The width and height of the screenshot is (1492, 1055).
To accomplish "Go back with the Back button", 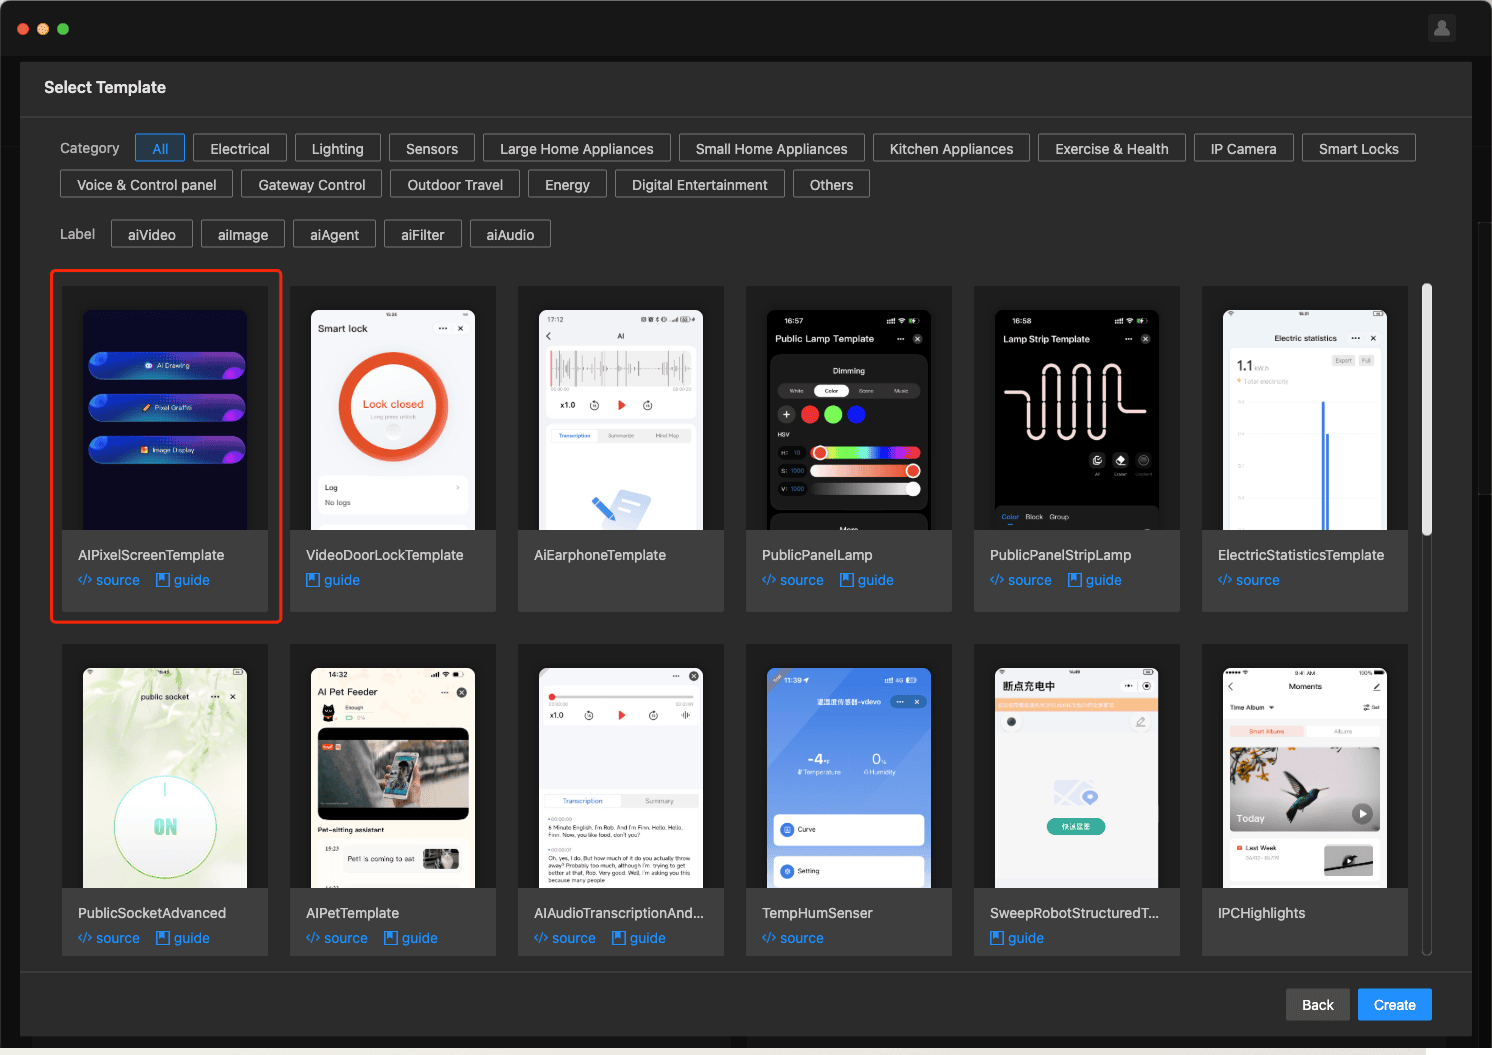I will [x=1317, y=1005].
